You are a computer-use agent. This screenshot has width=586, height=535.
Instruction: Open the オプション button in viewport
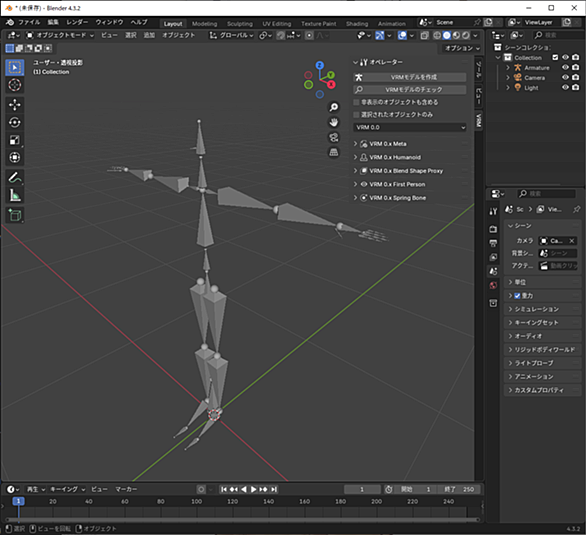[x=462, y=48]
